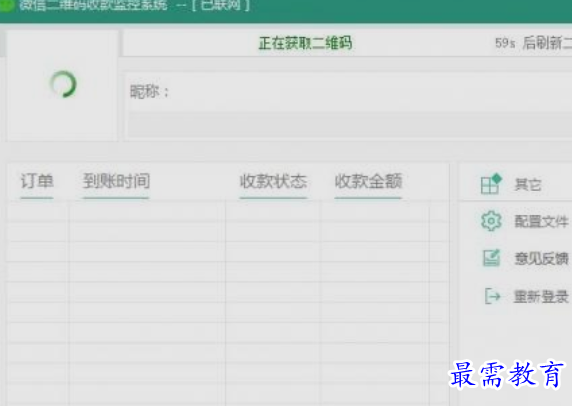
Task: Sort by the 订单 column header
Action: (37, 181)
